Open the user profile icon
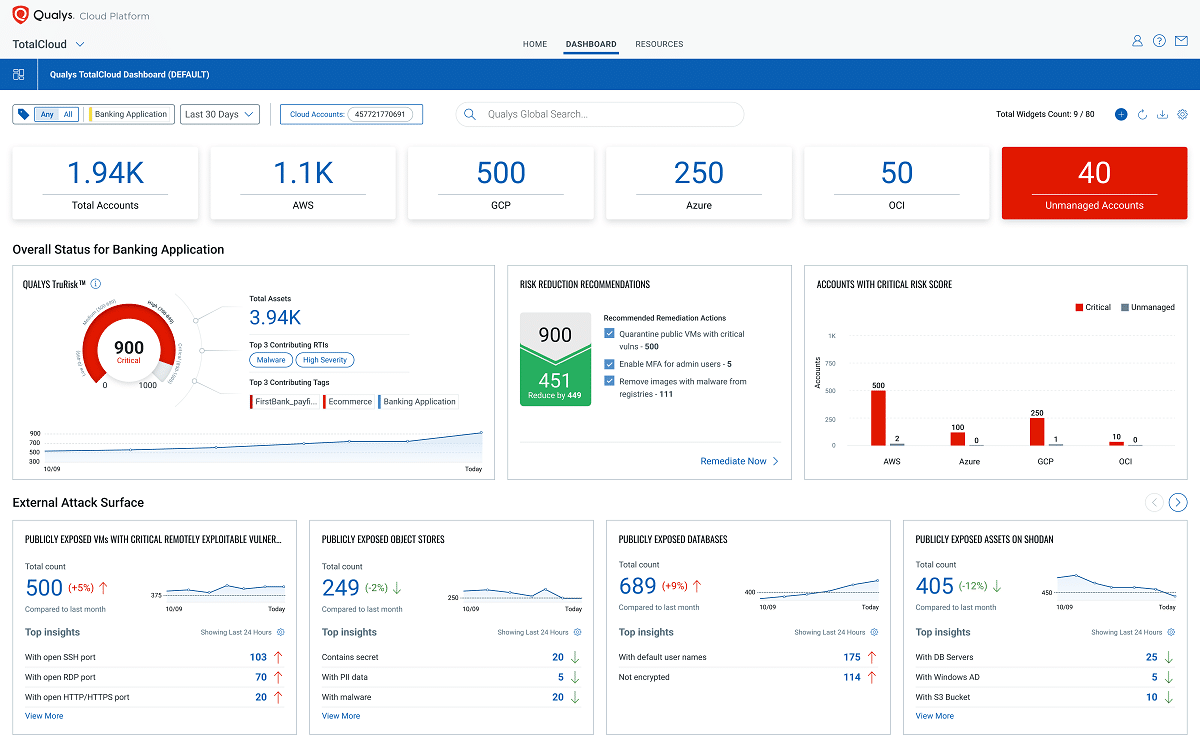 click(x=1137, y=41)
